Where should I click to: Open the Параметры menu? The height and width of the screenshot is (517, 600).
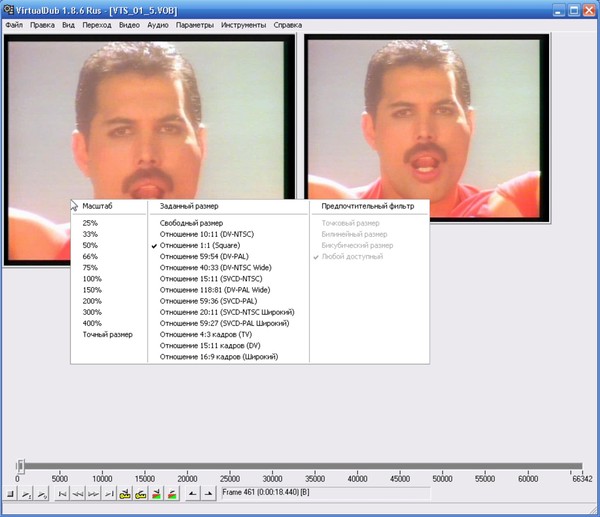tap(195, 25)
